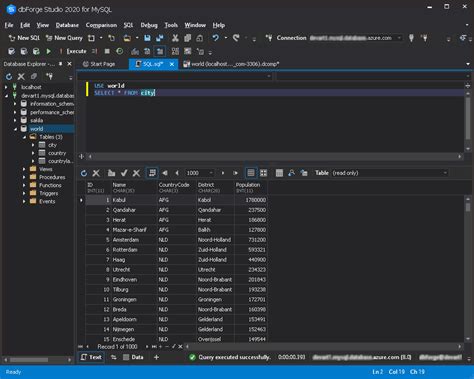Click the Undo arrow icon
The height and width of the screenshot is (379, 474).
216,38
